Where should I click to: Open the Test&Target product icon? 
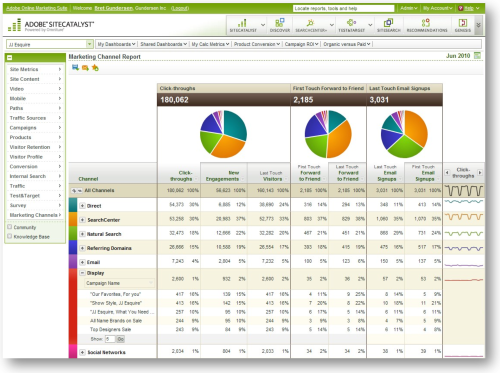[351, 25]
